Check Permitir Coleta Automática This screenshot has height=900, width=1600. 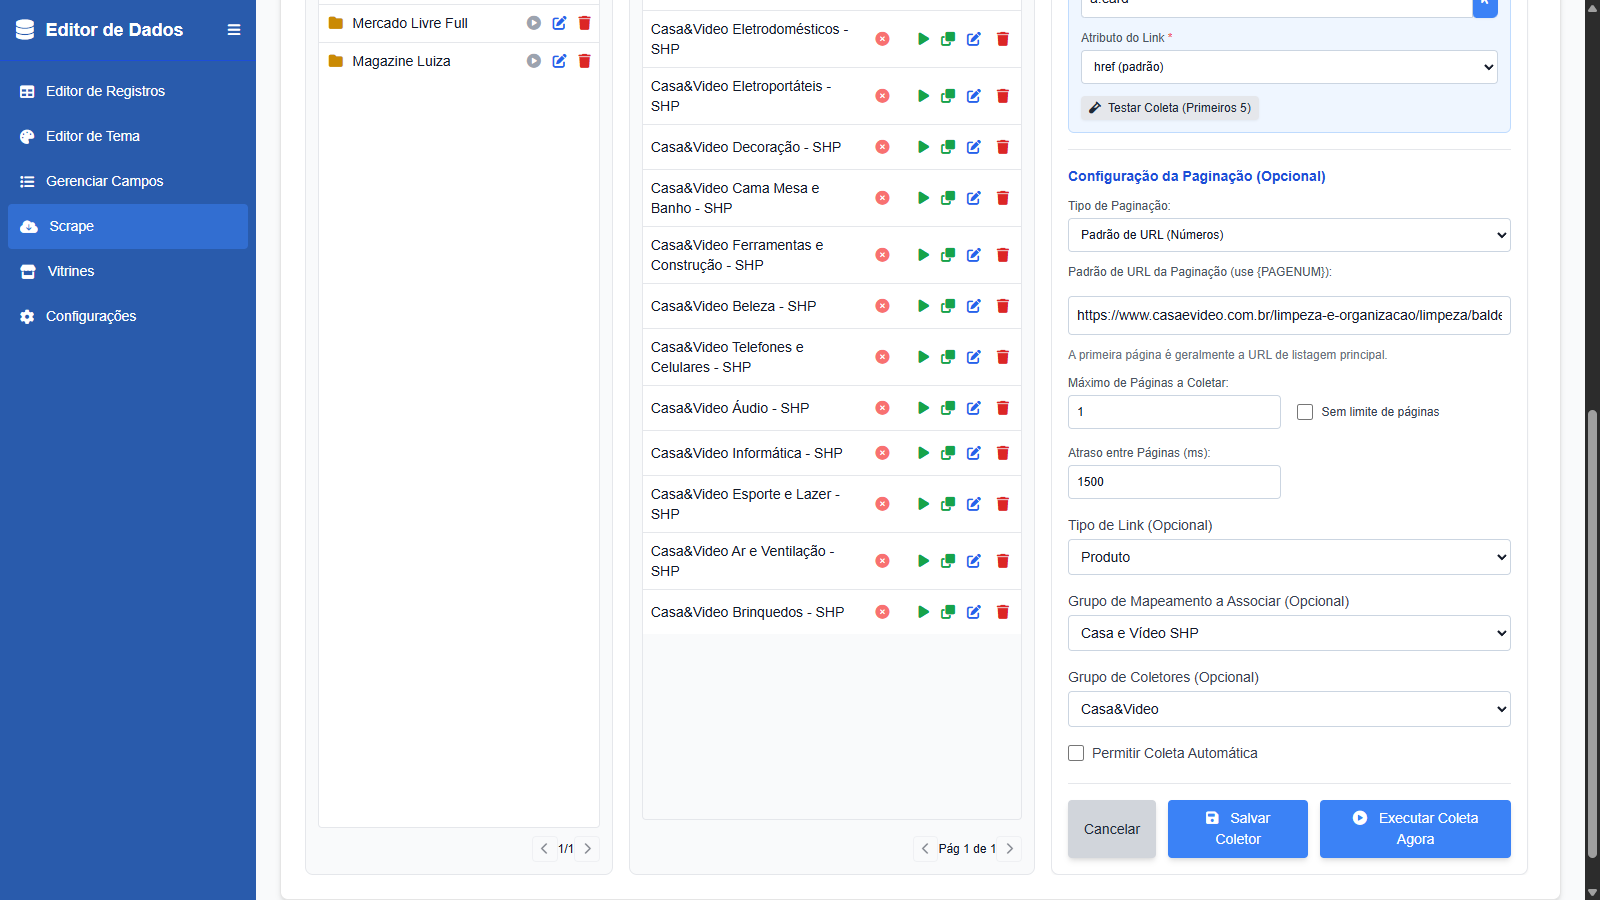point(1076,753)
